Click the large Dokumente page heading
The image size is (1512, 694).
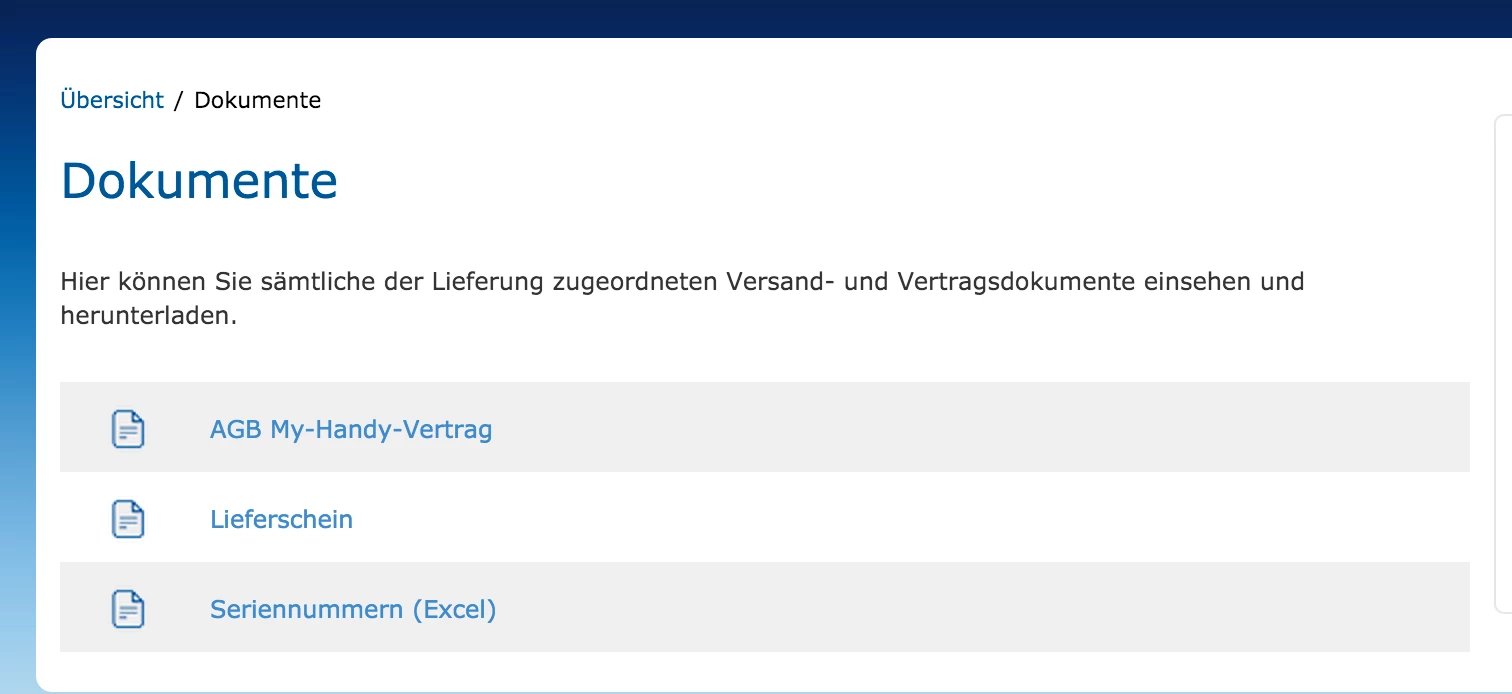[200, 181]
